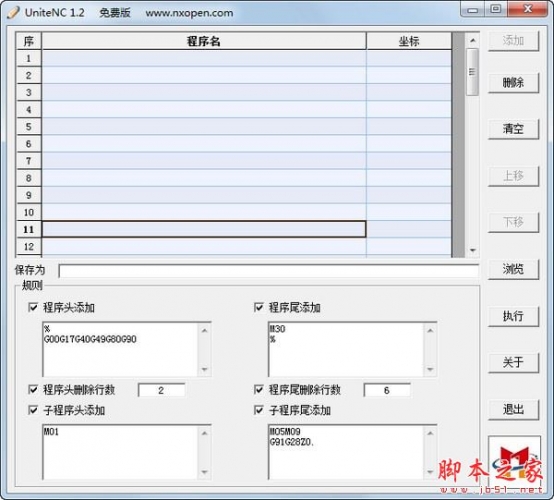Viewport: 554px width, 500px height.
Task: Click the header delete line count field showing 2
Action: [161, 390]
